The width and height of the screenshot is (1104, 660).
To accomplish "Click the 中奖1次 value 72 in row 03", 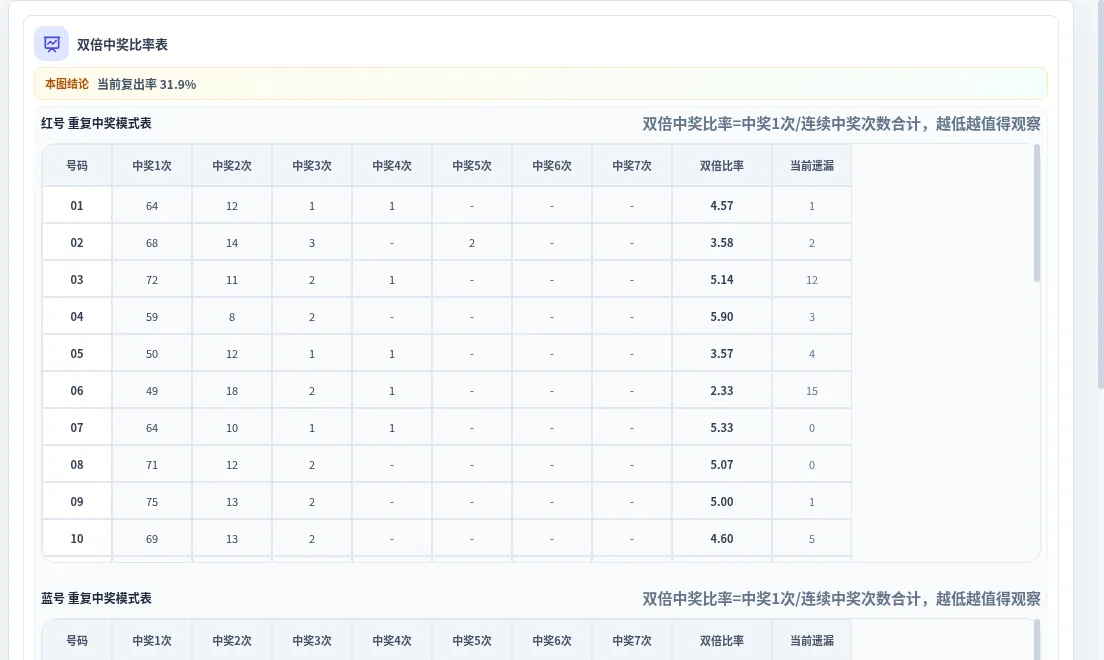I will coord(152,280).
